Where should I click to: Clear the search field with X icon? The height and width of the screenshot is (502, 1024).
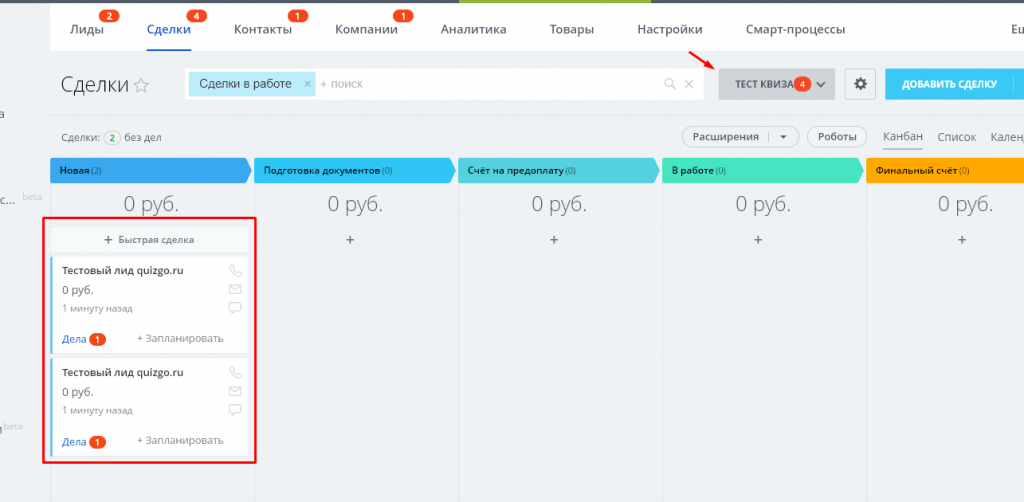[x=688, y=84]
